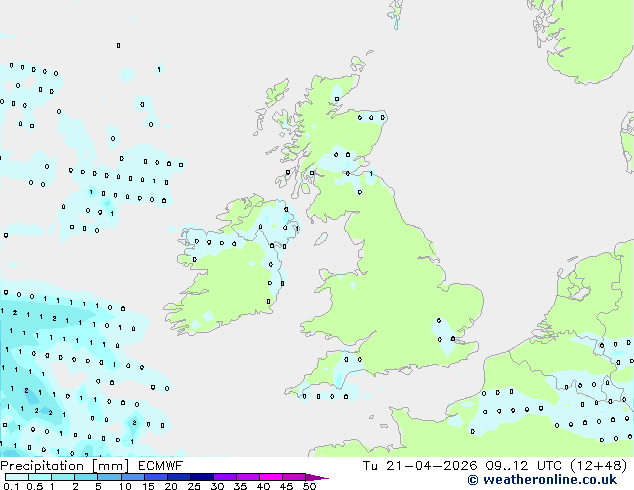Open the weatheronline.co.uk copyright link
This screenshot has width=634, height=490.
pos(542,480)
